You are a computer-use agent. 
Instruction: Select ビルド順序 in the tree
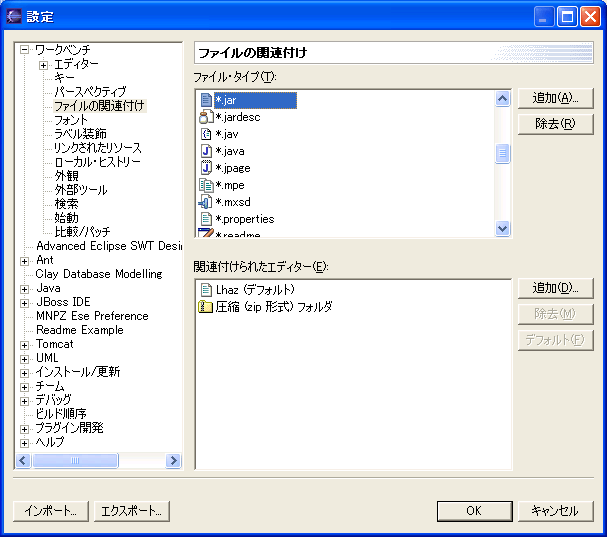point(61,413)
